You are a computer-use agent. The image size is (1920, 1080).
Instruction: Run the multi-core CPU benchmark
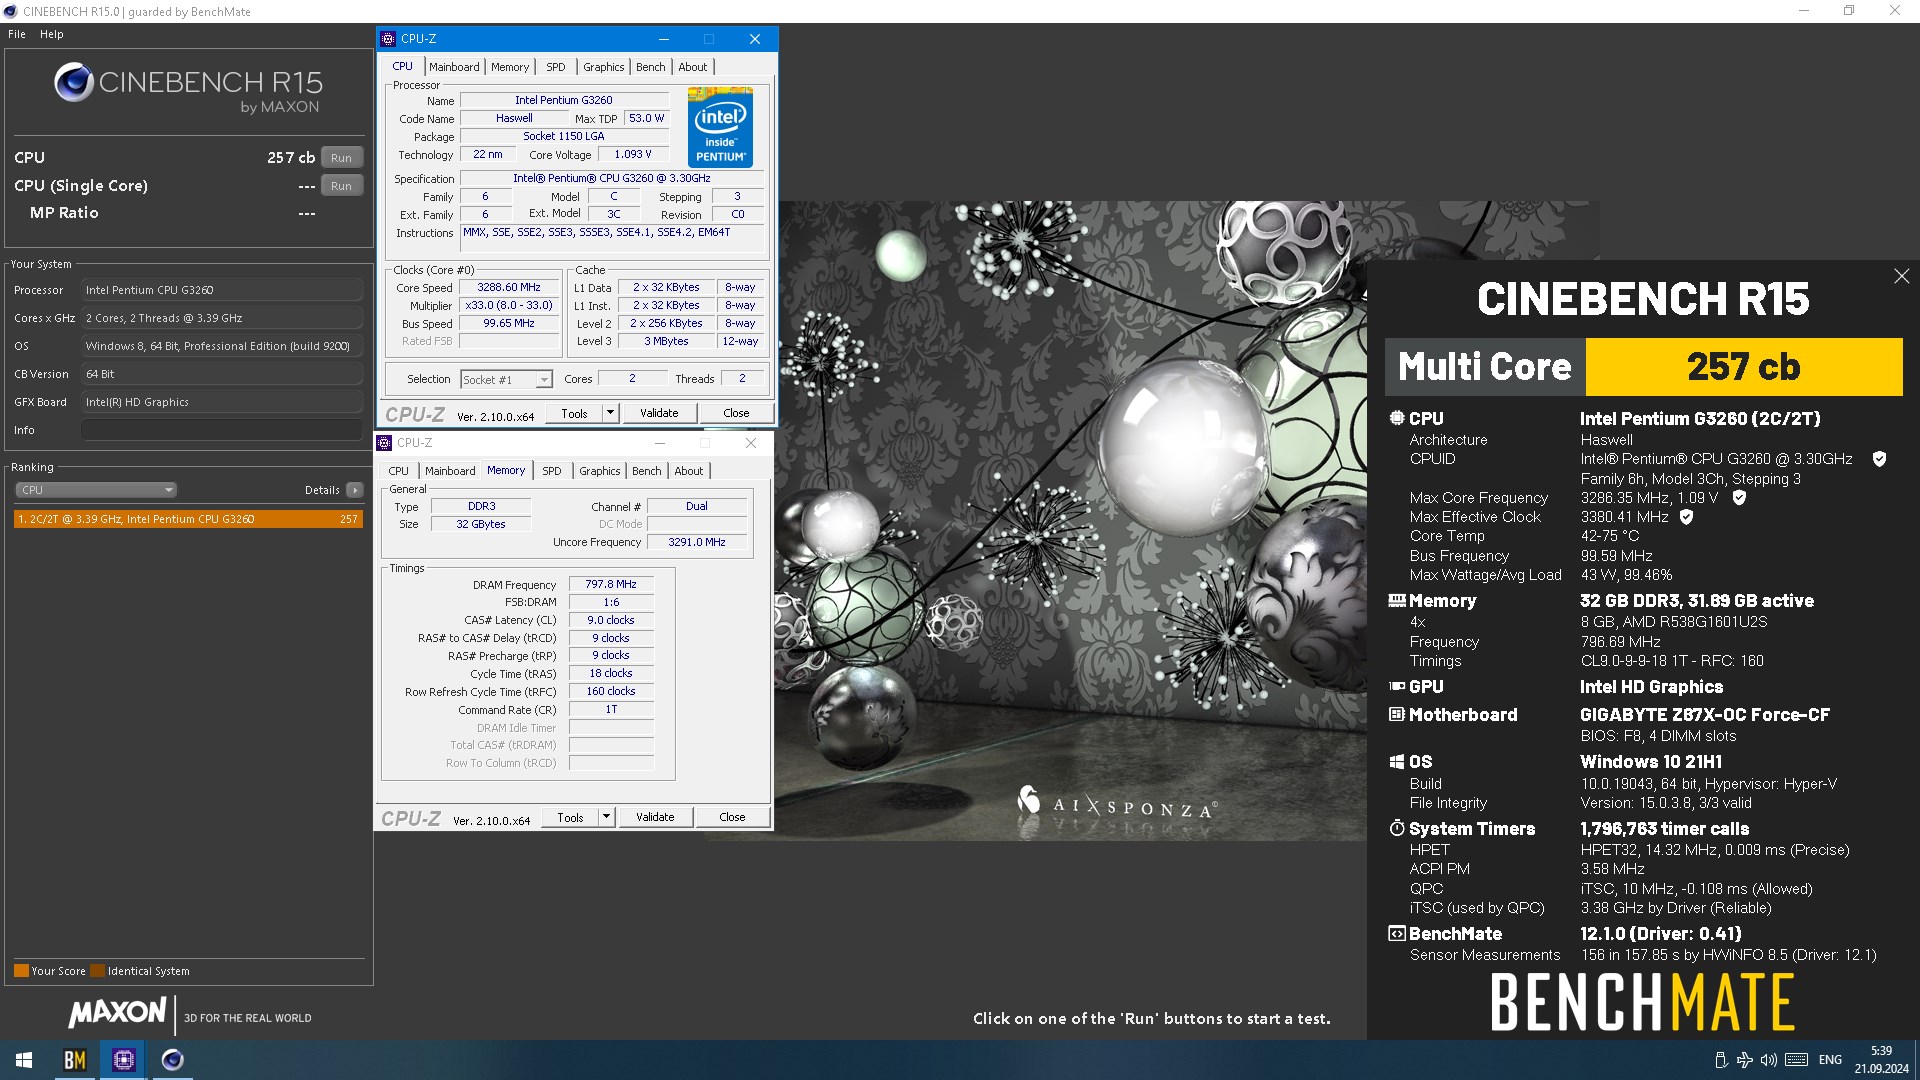coord(341,158)
